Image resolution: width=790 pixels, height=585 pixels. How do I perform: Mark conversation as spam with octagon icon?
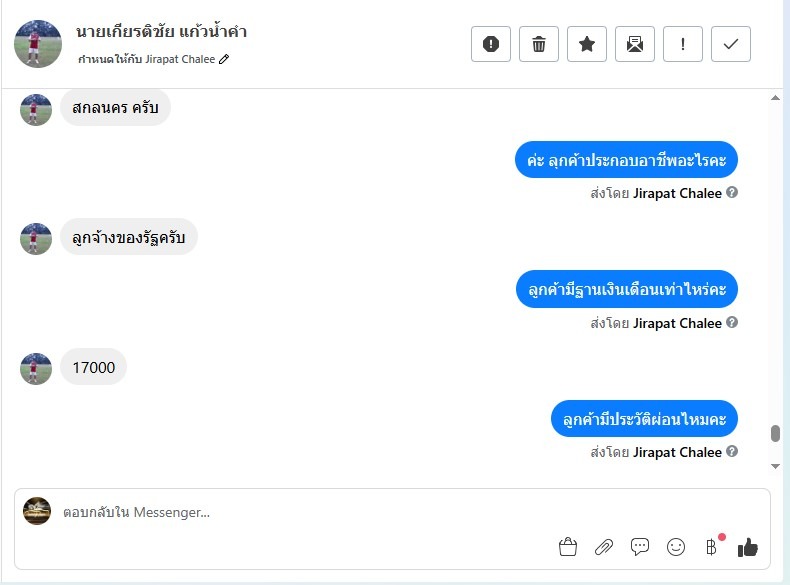tap(491, 44)
